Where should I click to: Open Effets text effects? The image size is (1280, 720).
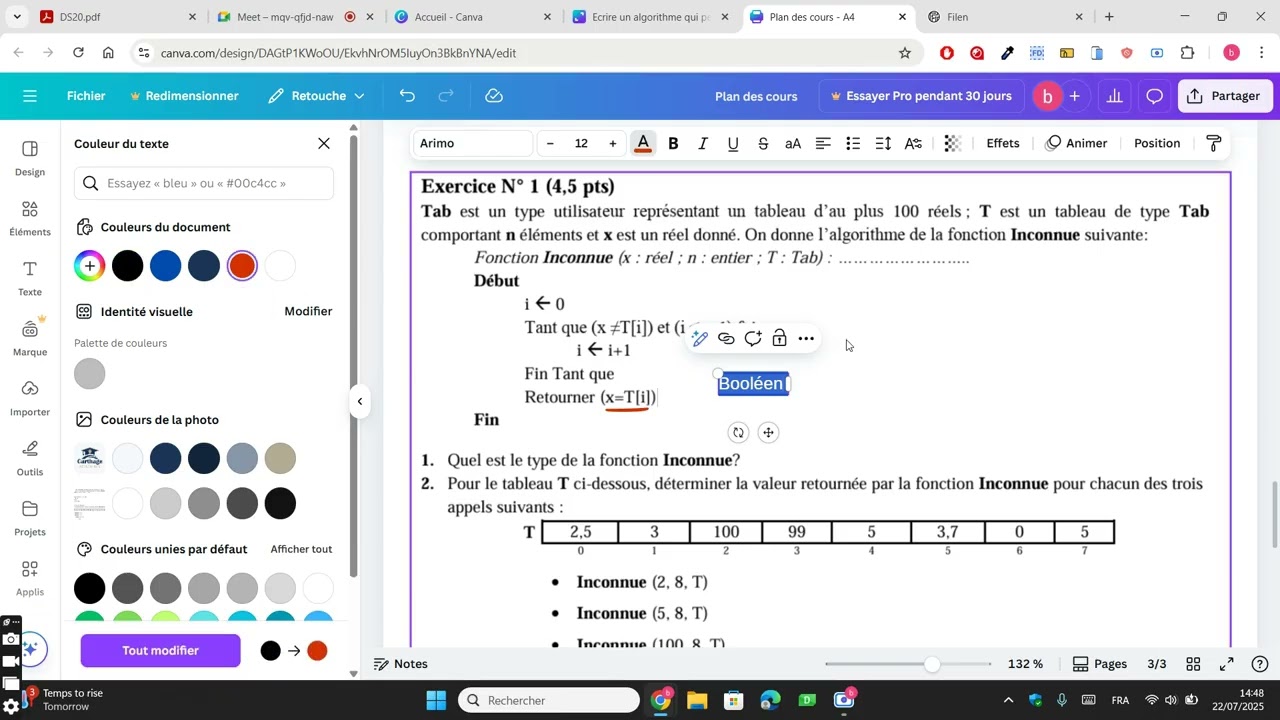1003,144
